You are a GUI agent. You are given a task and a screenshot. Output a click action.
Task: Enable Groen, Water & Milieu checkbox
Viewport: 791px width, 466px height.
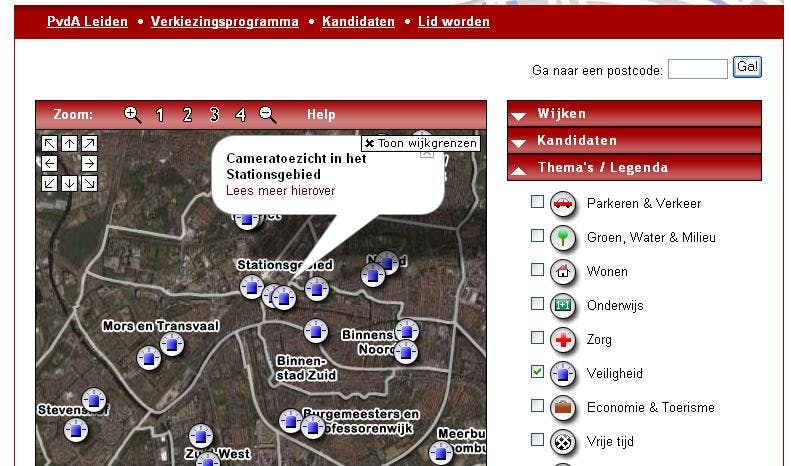click(x=537, y=236)
